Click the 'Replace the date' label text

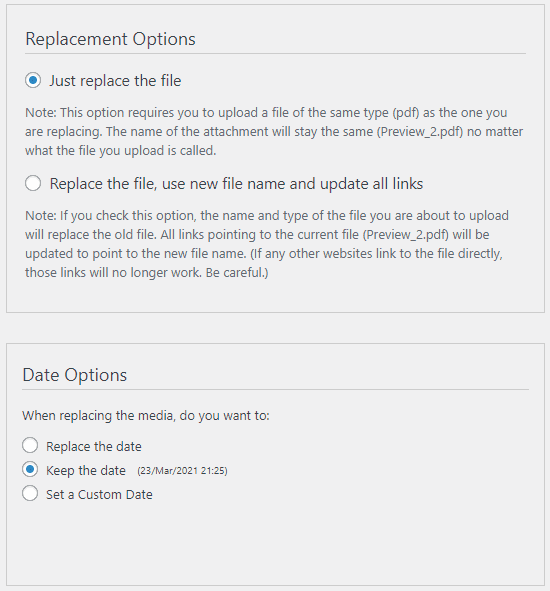click(x=94, y=446)
